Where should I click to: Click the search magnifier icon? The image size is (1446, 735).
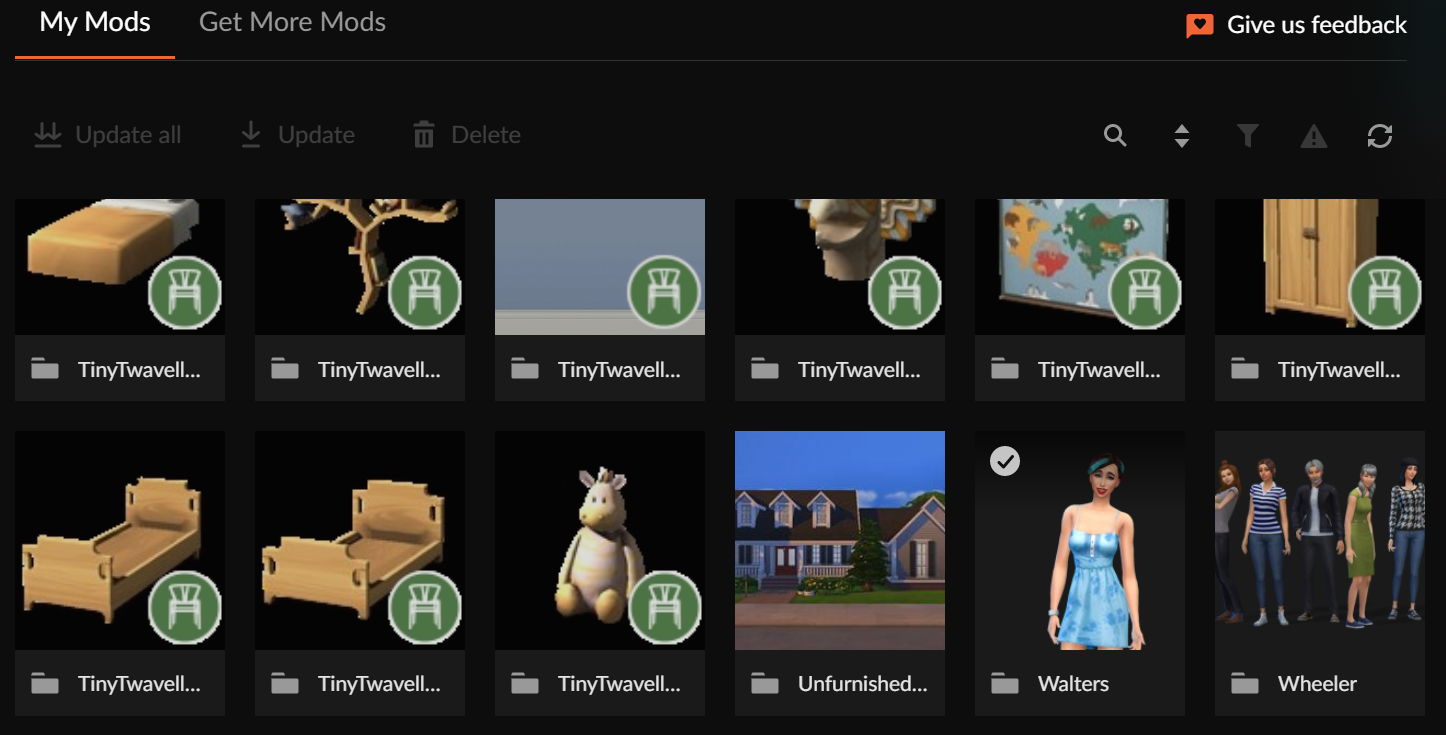1115,135
